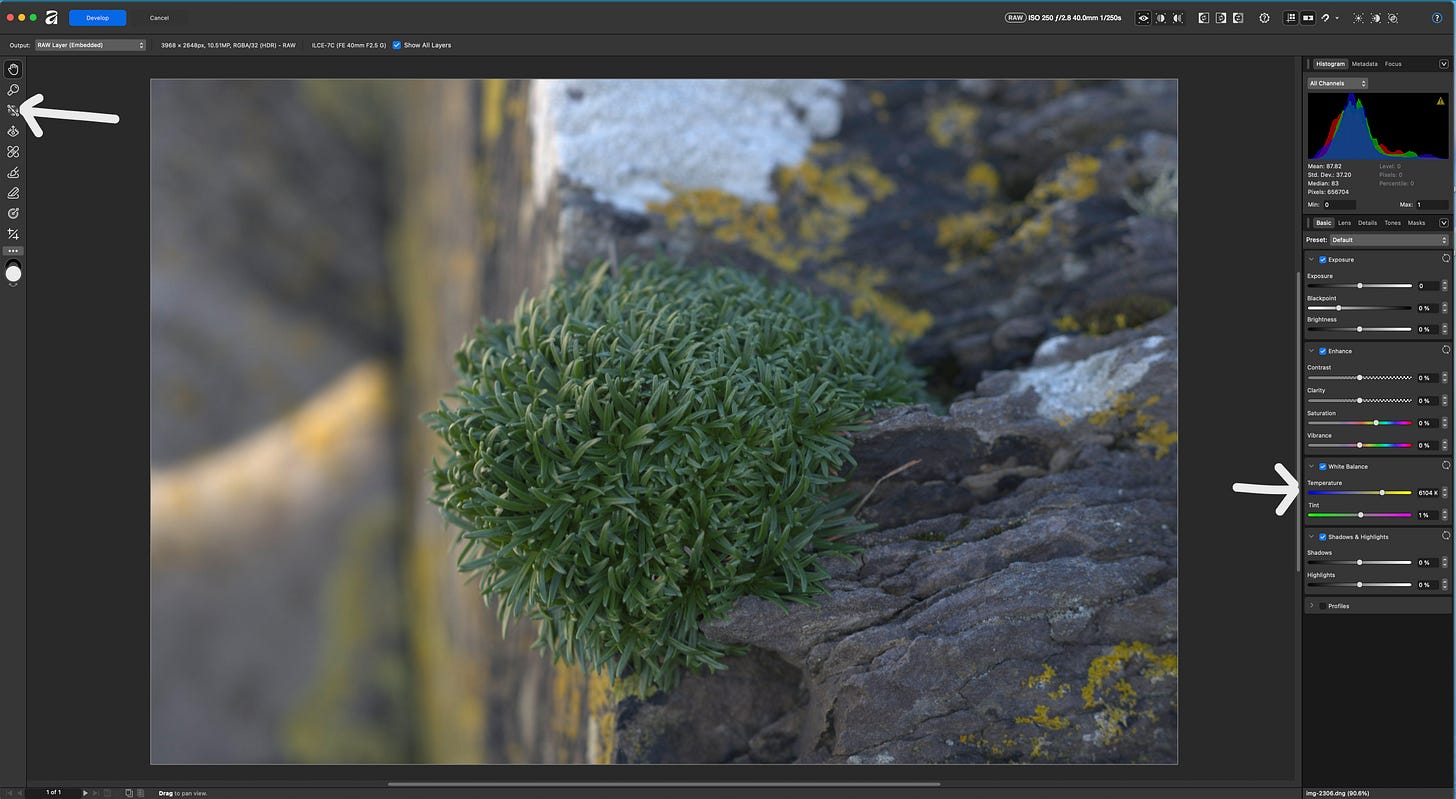Viewport: 1456px width, 799px height.
Task: Select the Zoom tool in left toolbar
Action: pos(13,90)
